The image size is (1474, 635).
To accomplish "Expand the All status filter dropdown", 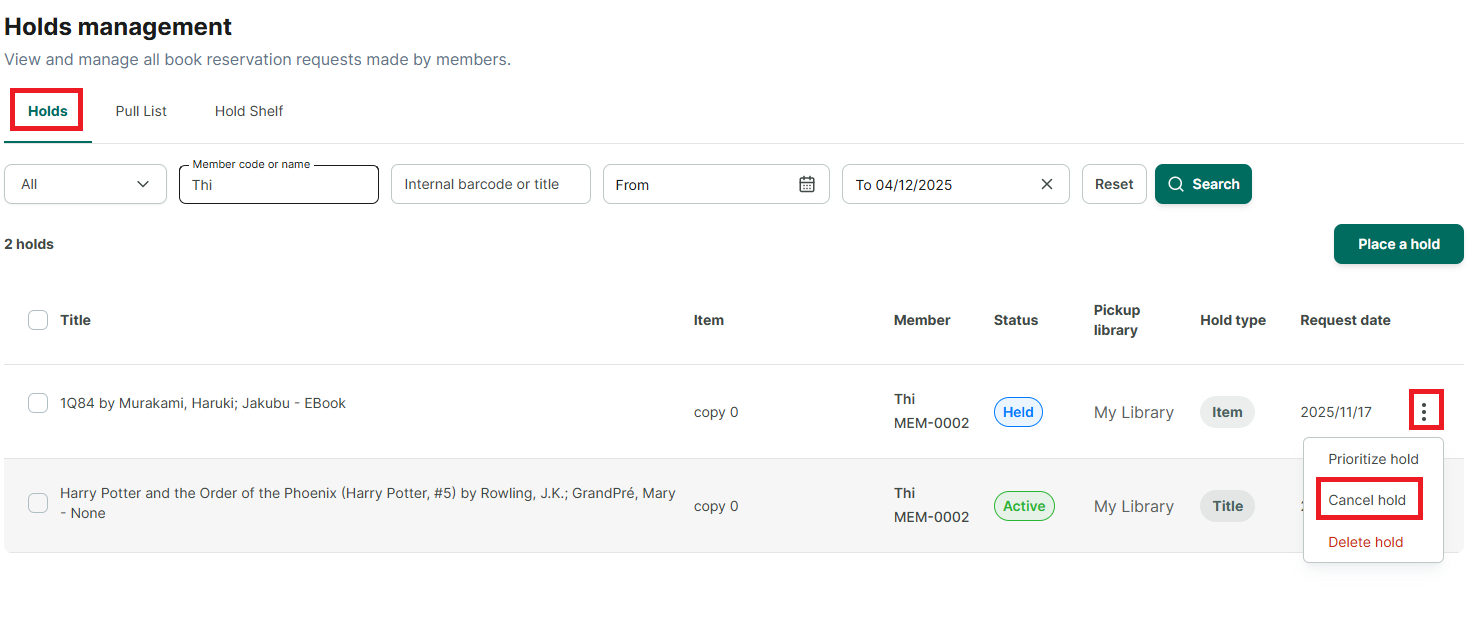I will [85, 184].
